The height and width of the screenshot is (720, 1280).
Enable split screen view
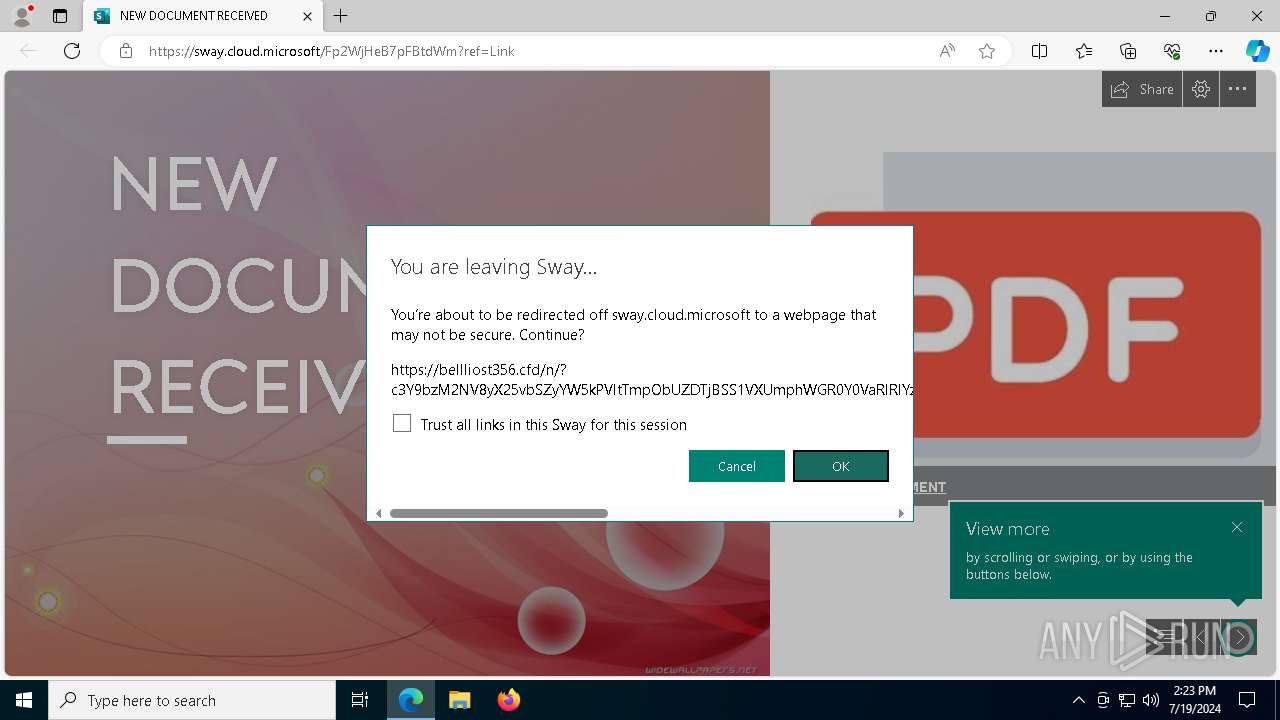(x=1040, y=51)
